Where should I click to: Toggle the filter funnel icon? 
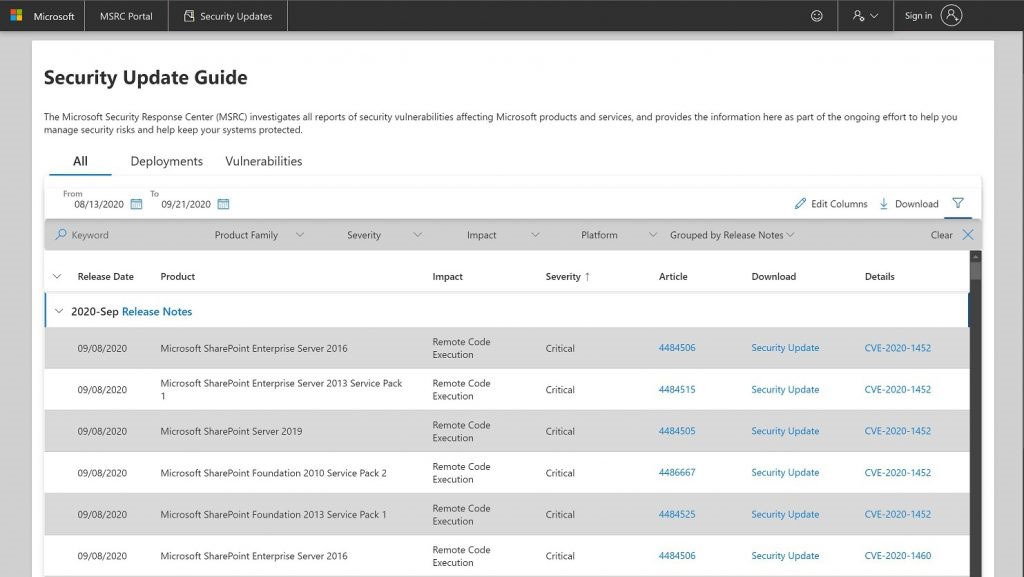(x=958, y=203)
